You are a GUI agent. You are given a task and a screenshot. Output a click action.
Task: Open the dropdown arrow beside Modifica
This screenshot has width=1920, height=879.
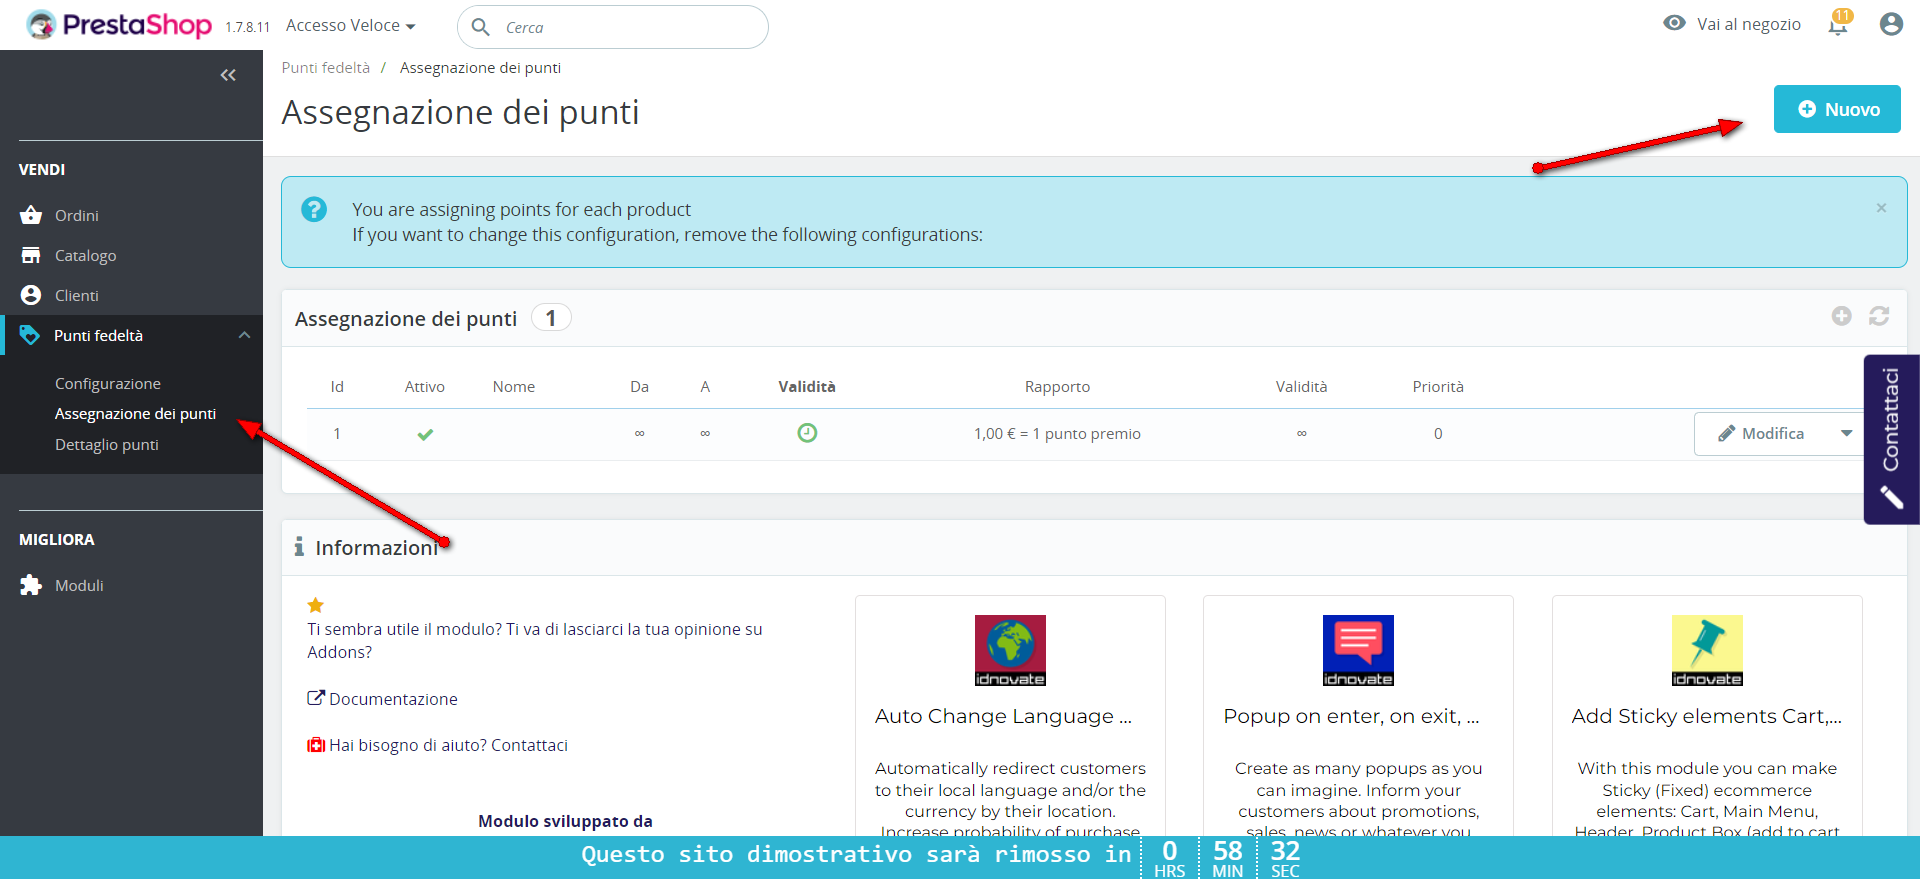(x=1846, y=434)
